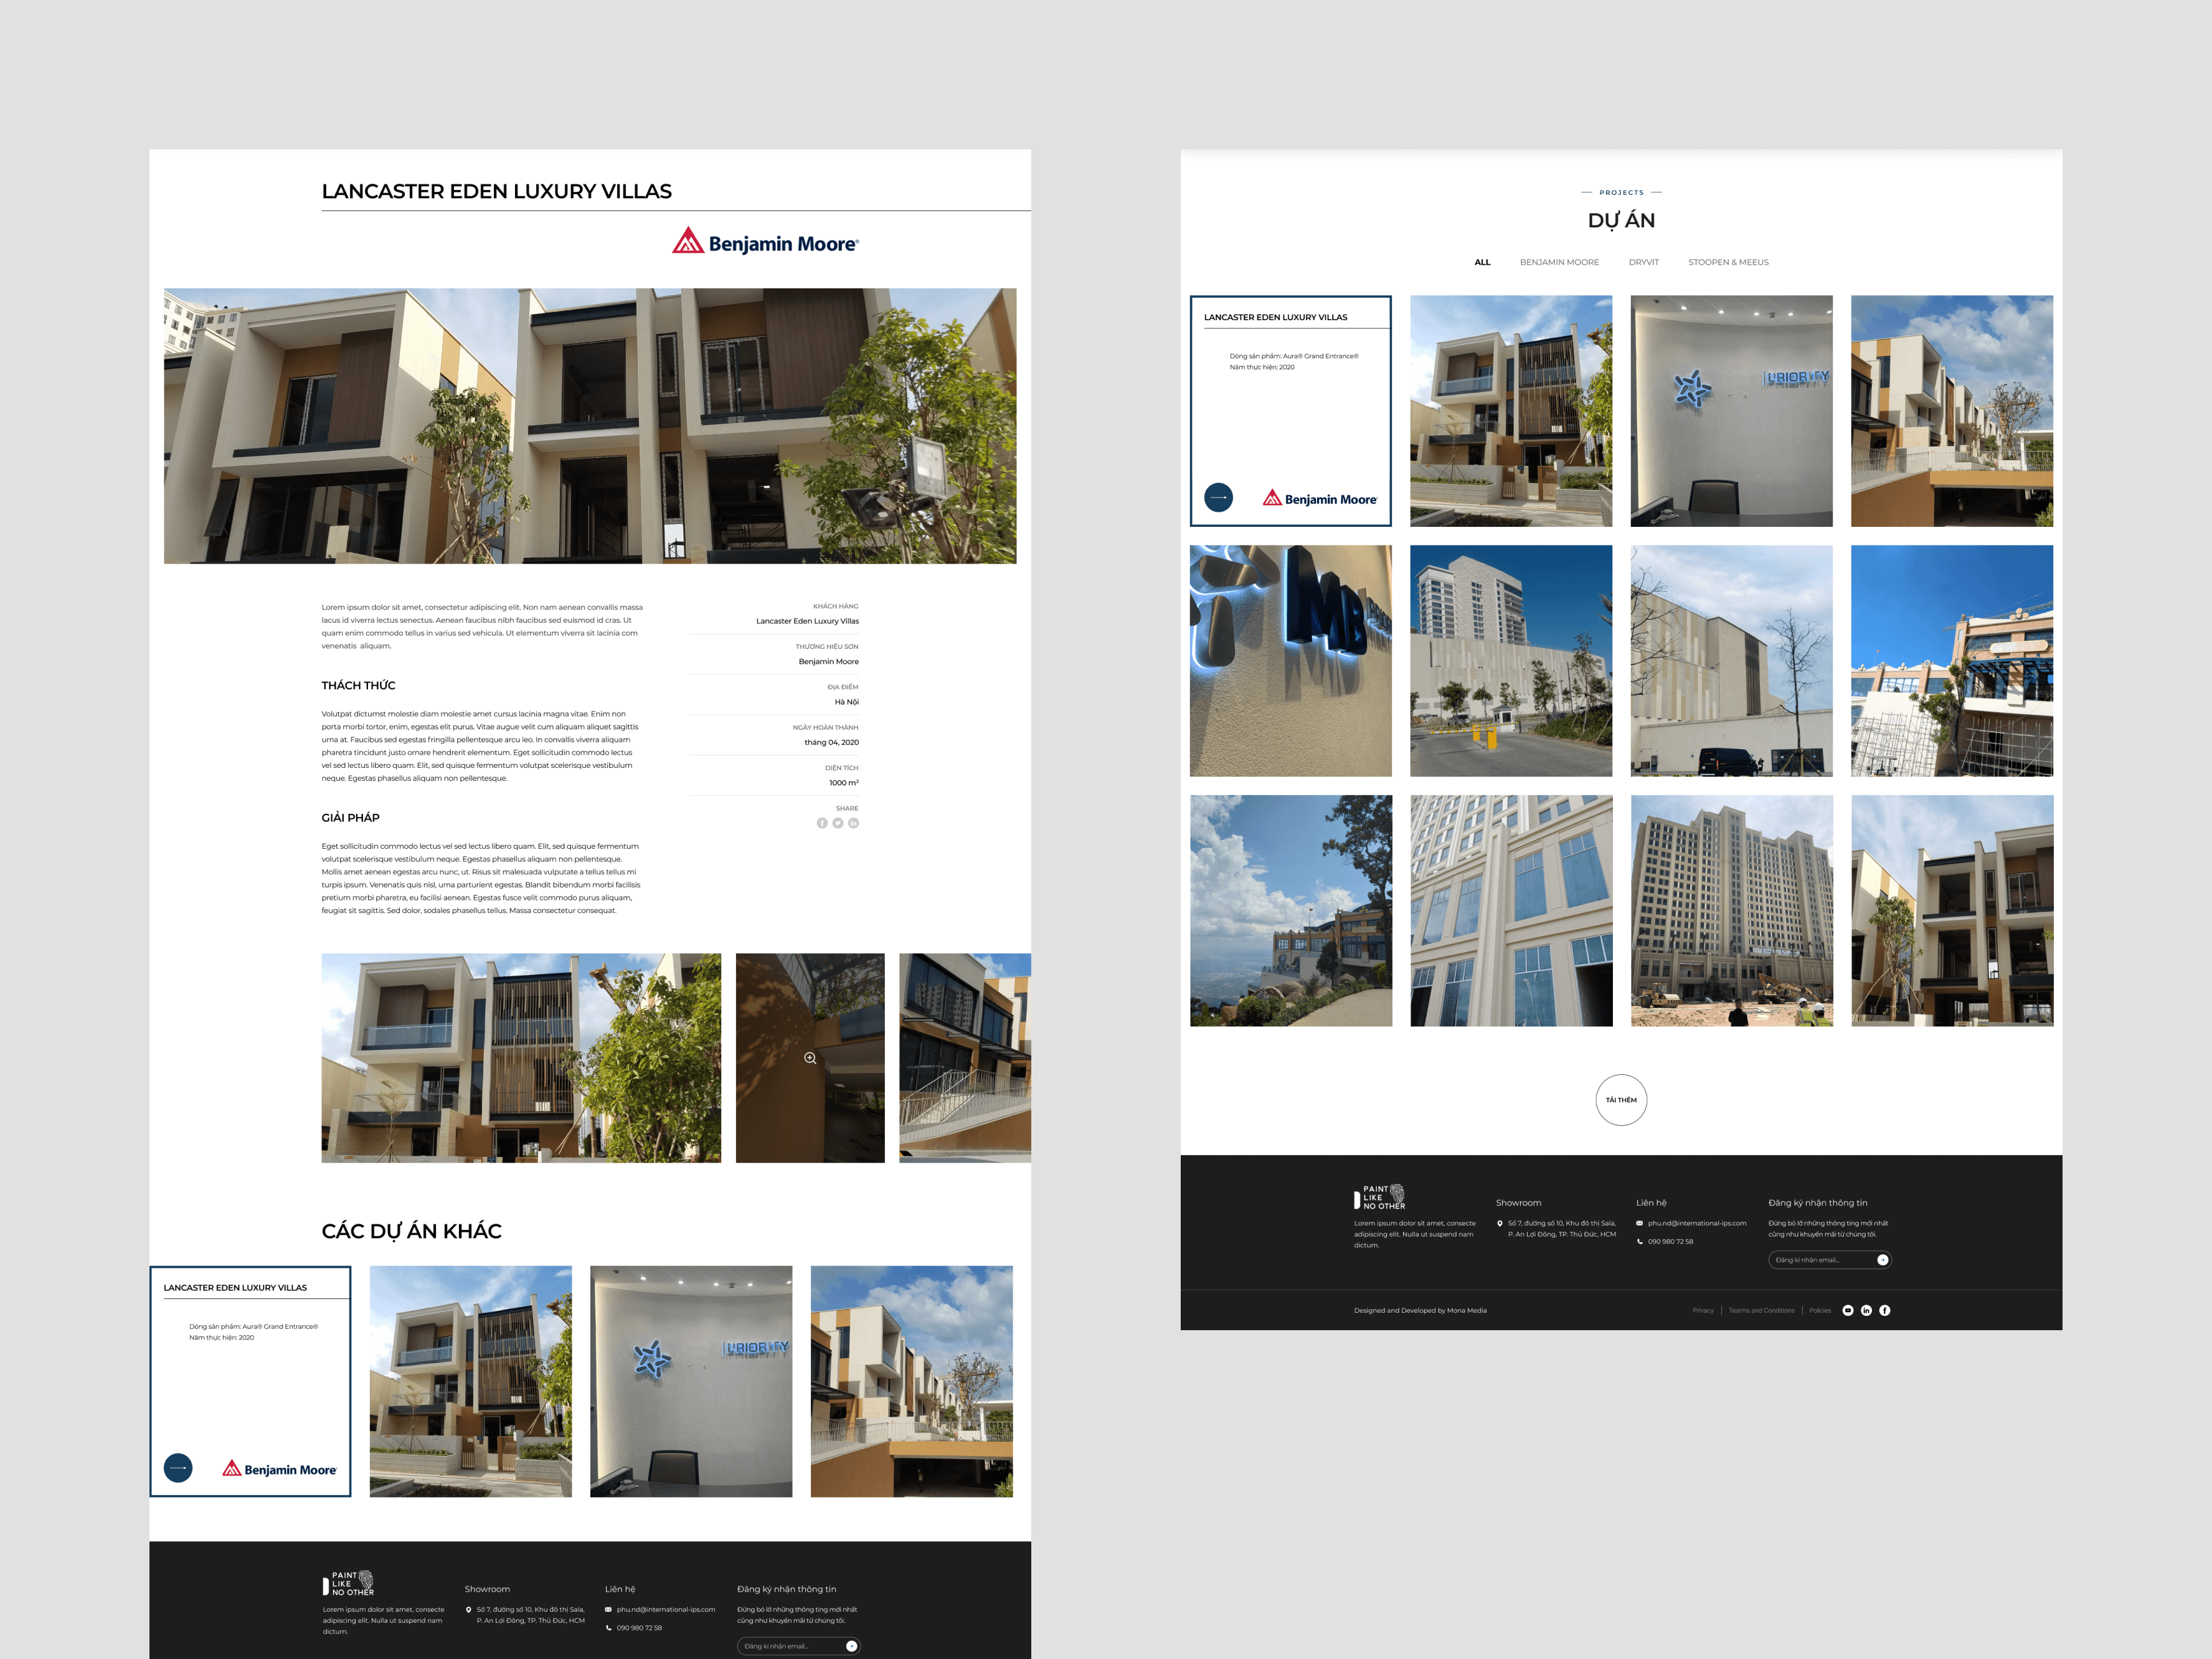Select the ALL filter tab

[1482, 262]
